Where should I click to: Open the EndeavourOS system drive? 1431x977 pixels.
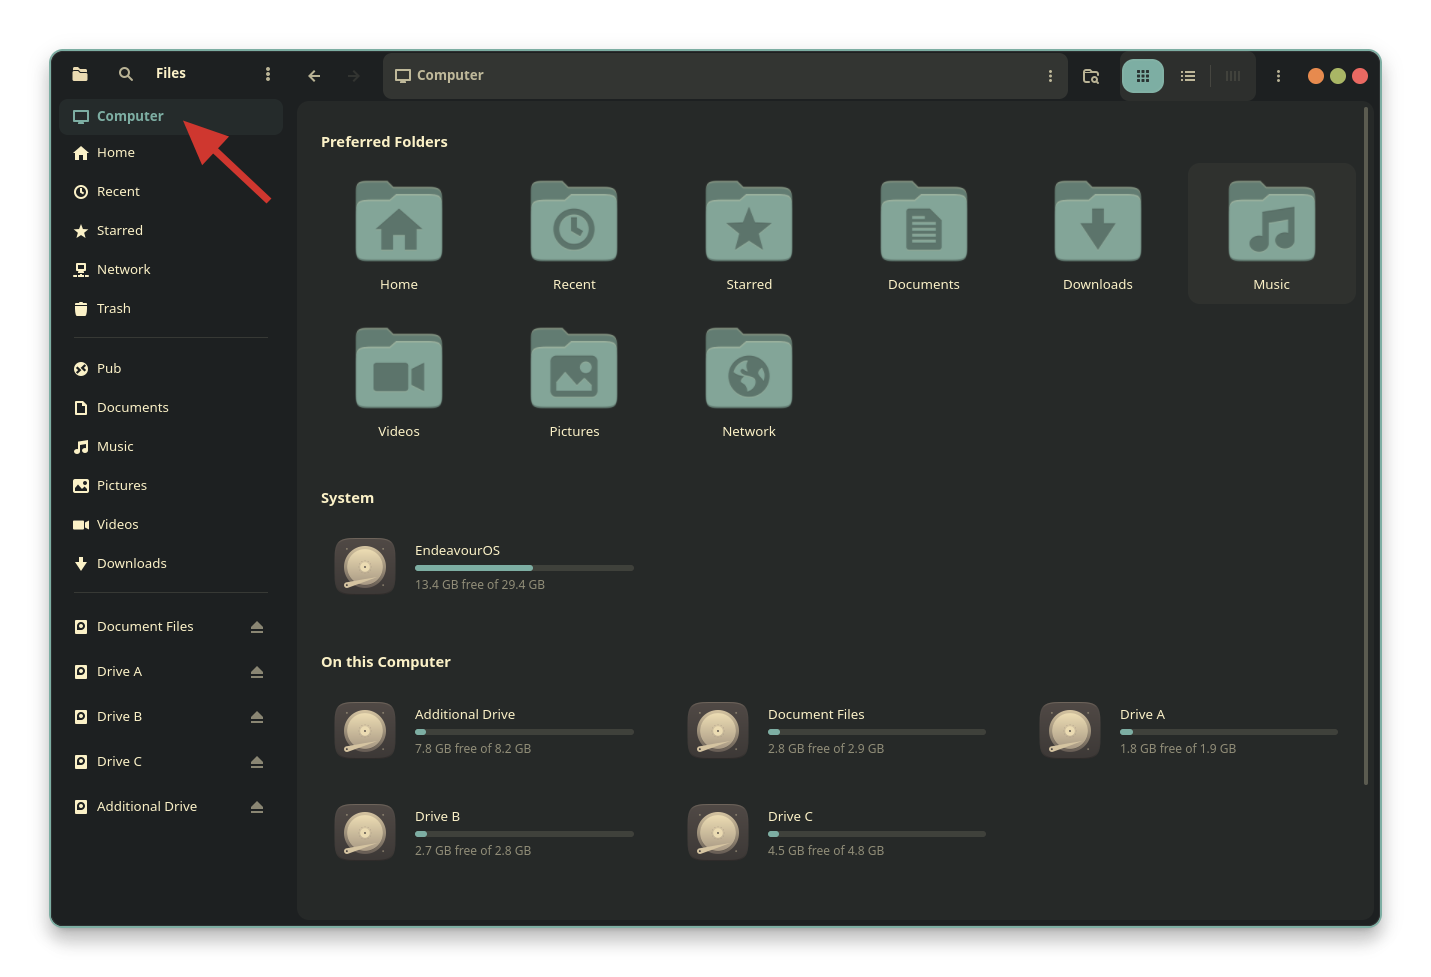pos(485,566)
